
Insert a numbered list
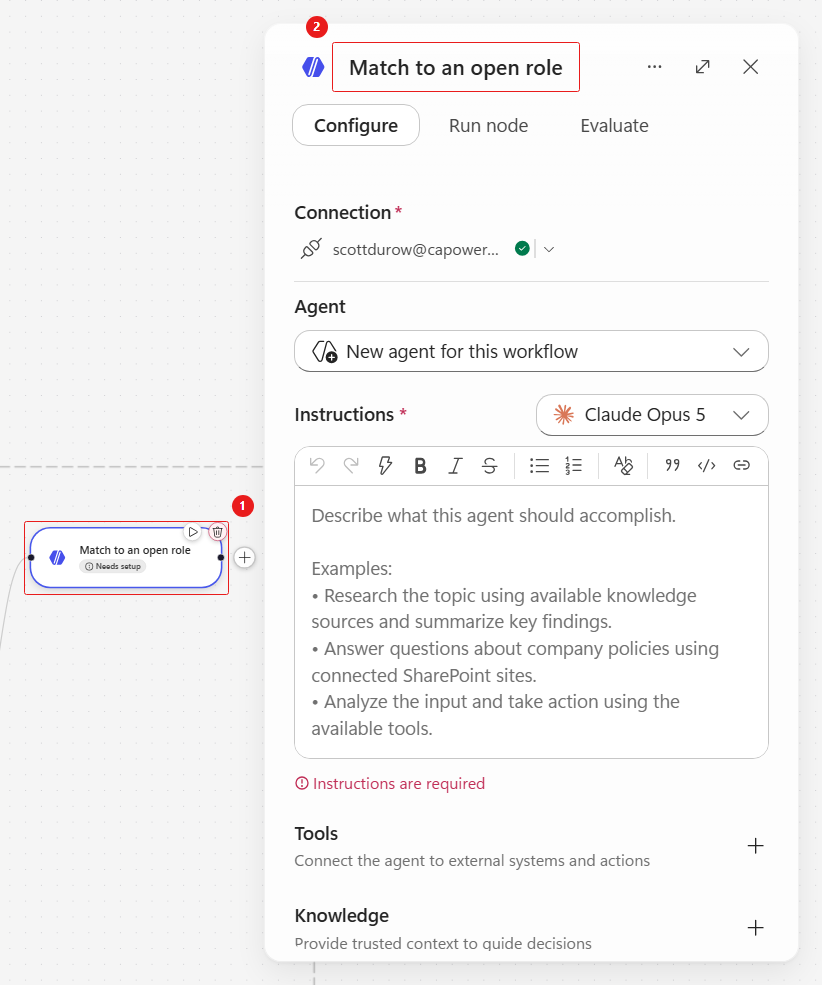574,465
